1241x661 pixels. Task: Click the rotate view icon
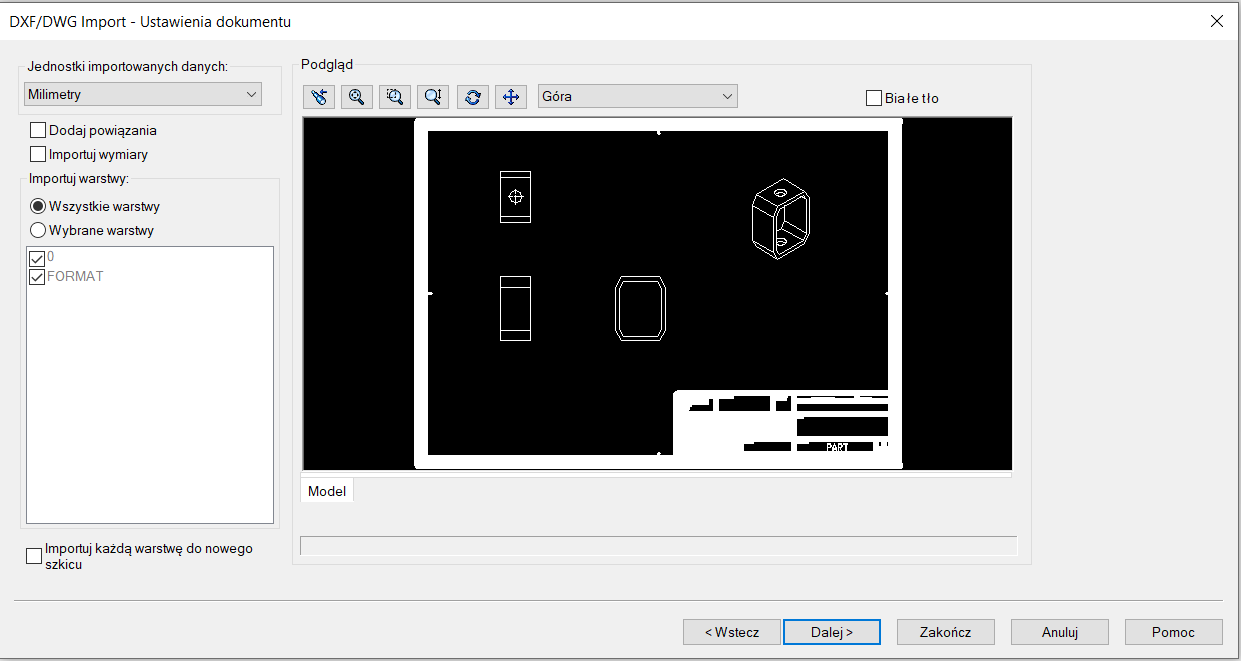tap(472, 97)
